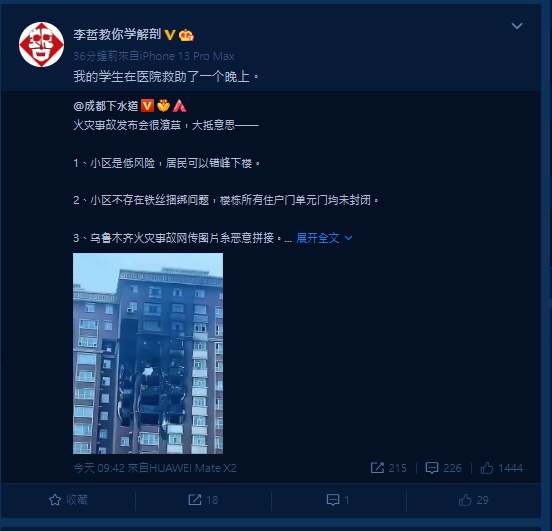Click the 今天 09:42 timestamp of original post
This screenshot has height=531, width=552.
click(x=99, y=468)
